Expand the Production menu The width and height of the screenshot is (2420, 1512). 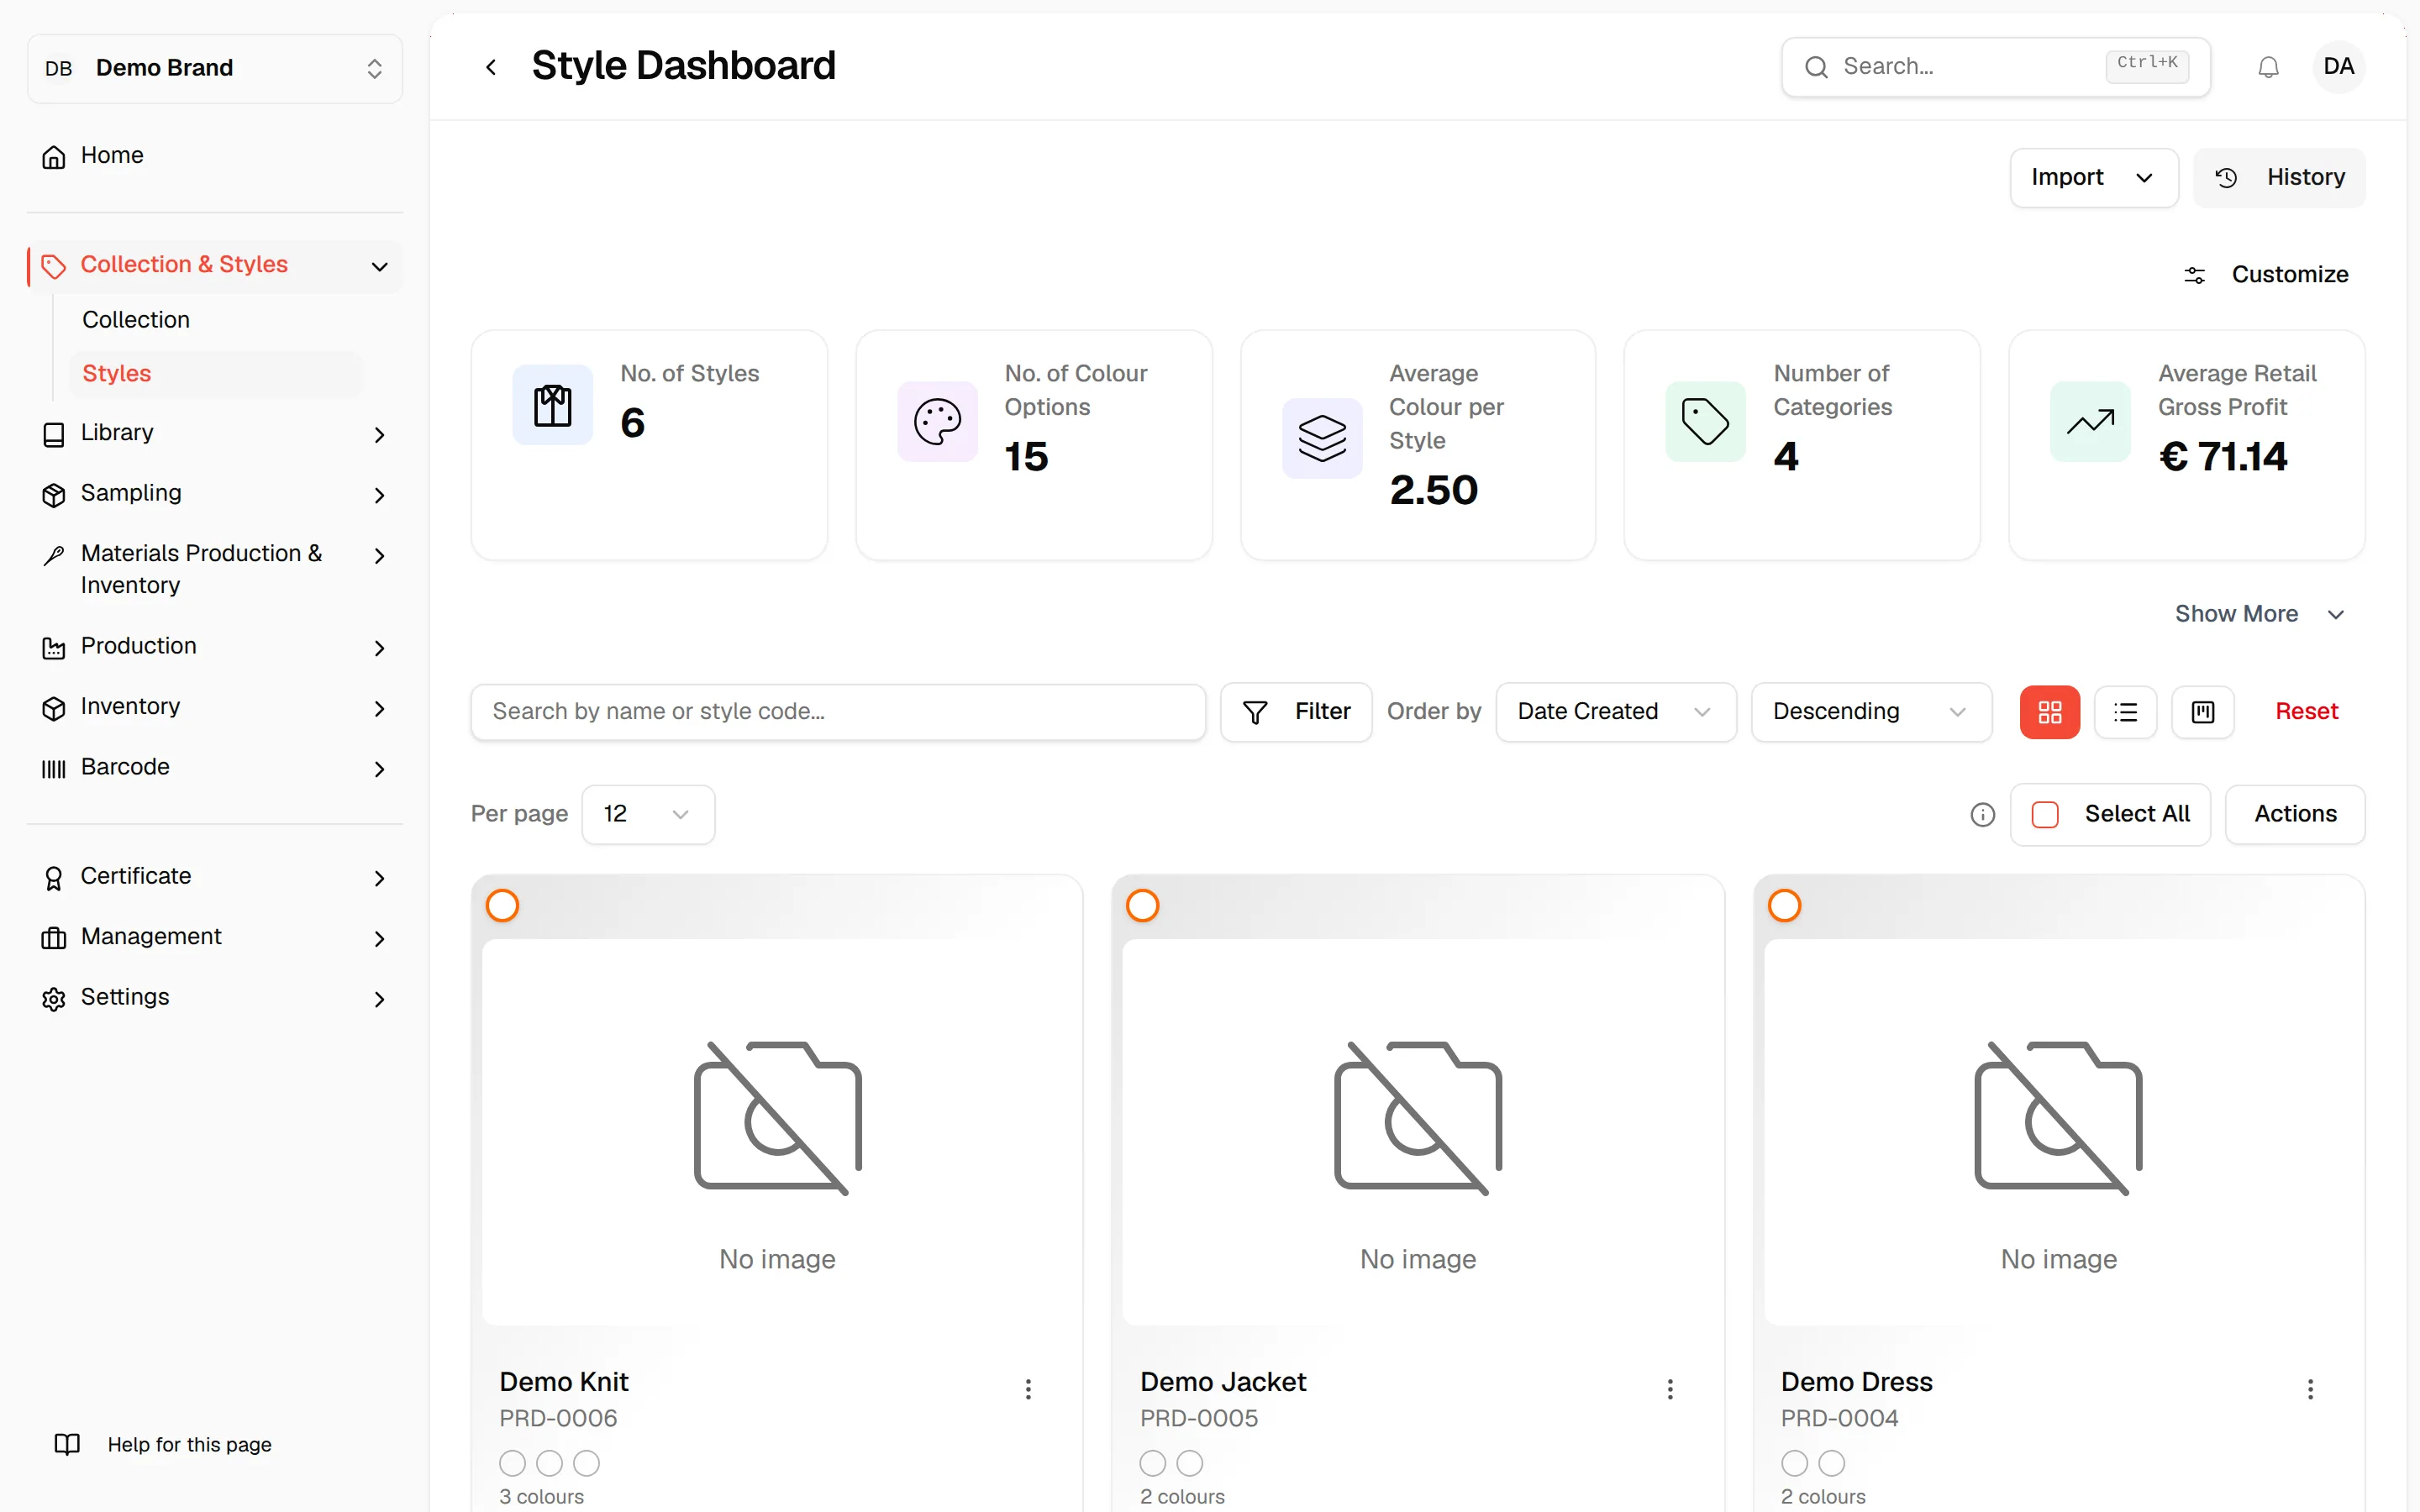pos(215,647)
